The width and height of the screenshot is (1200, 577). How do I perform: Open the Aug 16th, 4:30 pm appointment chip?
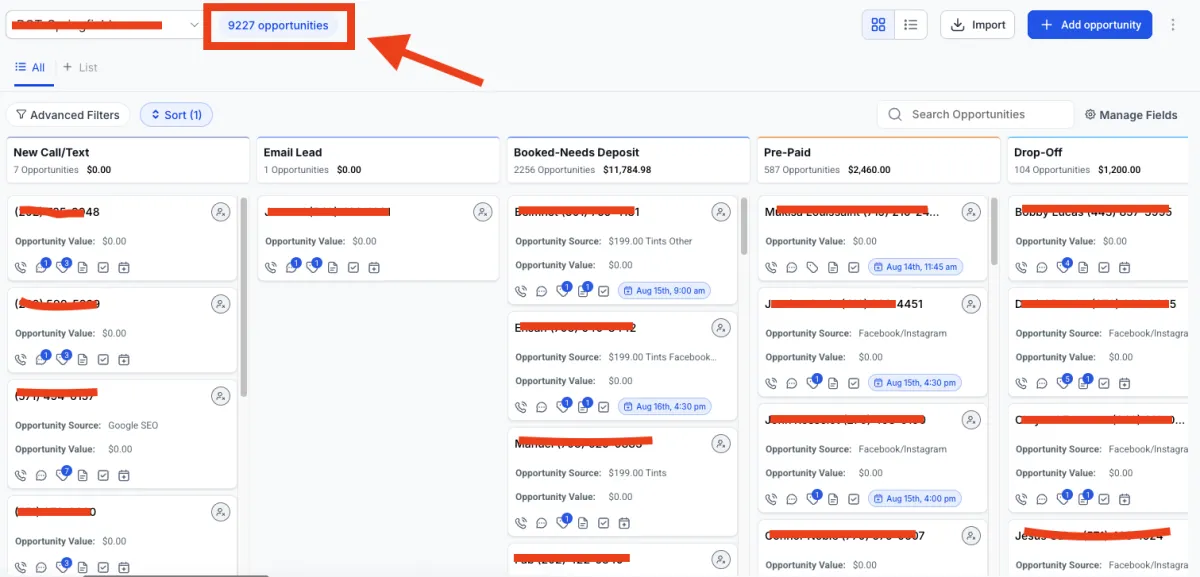(665, 406)
